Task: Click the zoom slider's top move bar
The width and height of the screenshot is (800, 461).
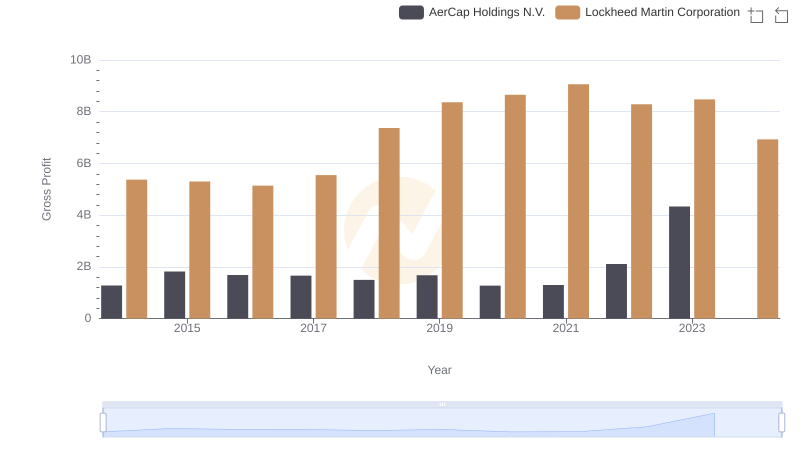Action: (442, 404)
